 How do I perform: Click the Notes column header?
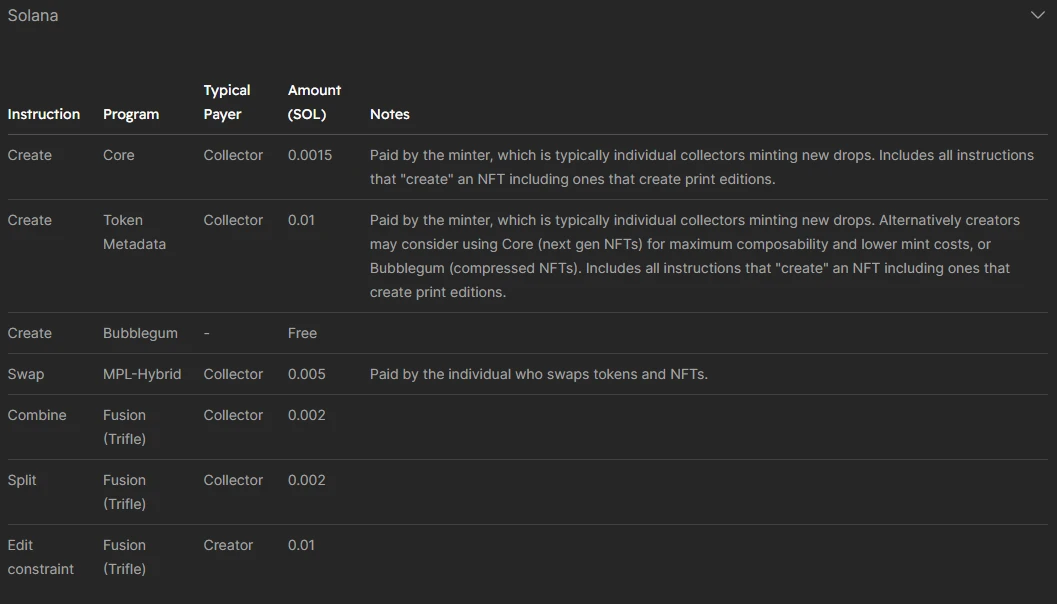coord(389,114)
